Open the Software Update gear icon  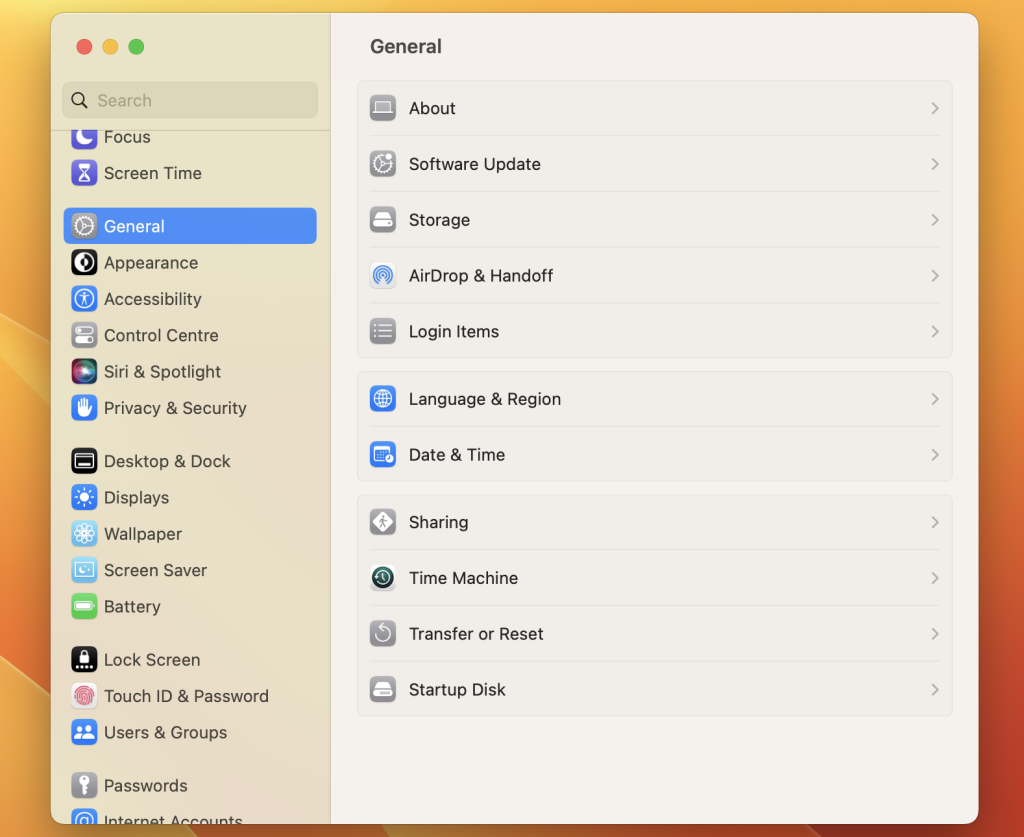coord(382,164)
